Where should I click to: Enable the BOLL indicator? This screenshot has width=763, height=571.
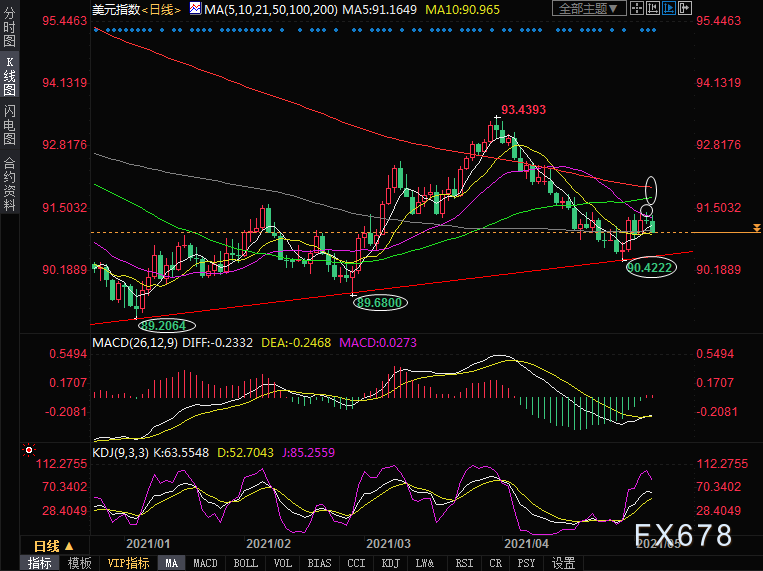point(245,563)
